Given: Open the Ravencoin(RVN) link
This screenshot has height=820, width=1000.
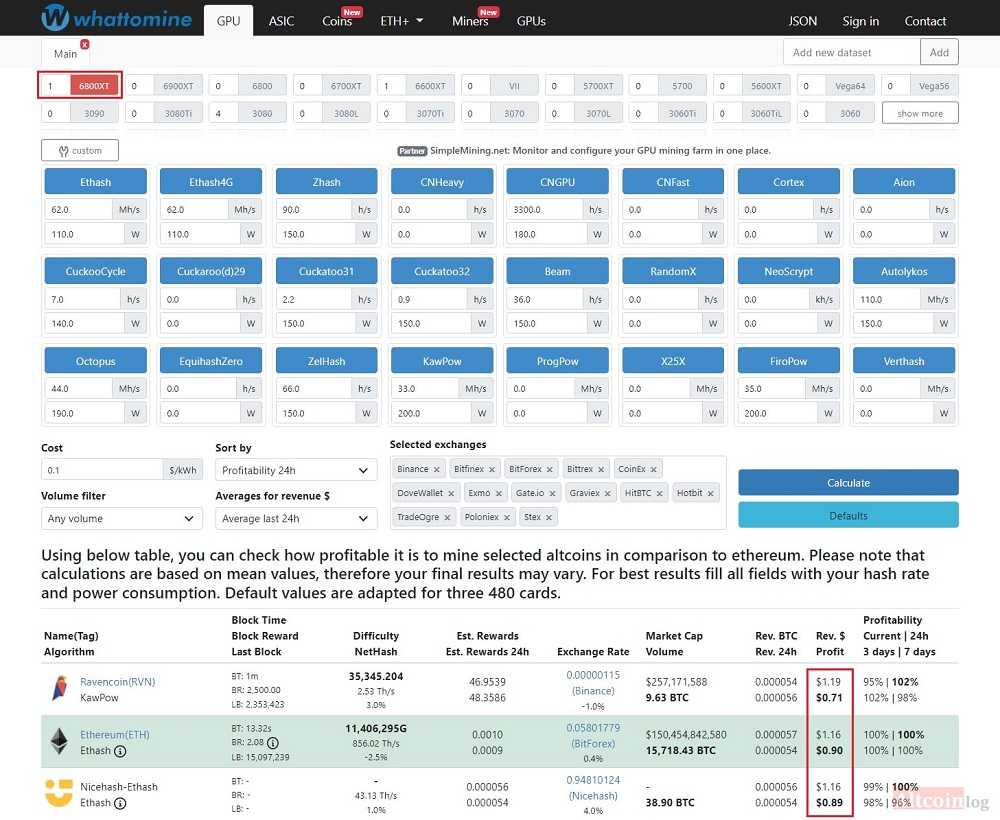Looking at the screenshot, I should (x=117, y=682).
